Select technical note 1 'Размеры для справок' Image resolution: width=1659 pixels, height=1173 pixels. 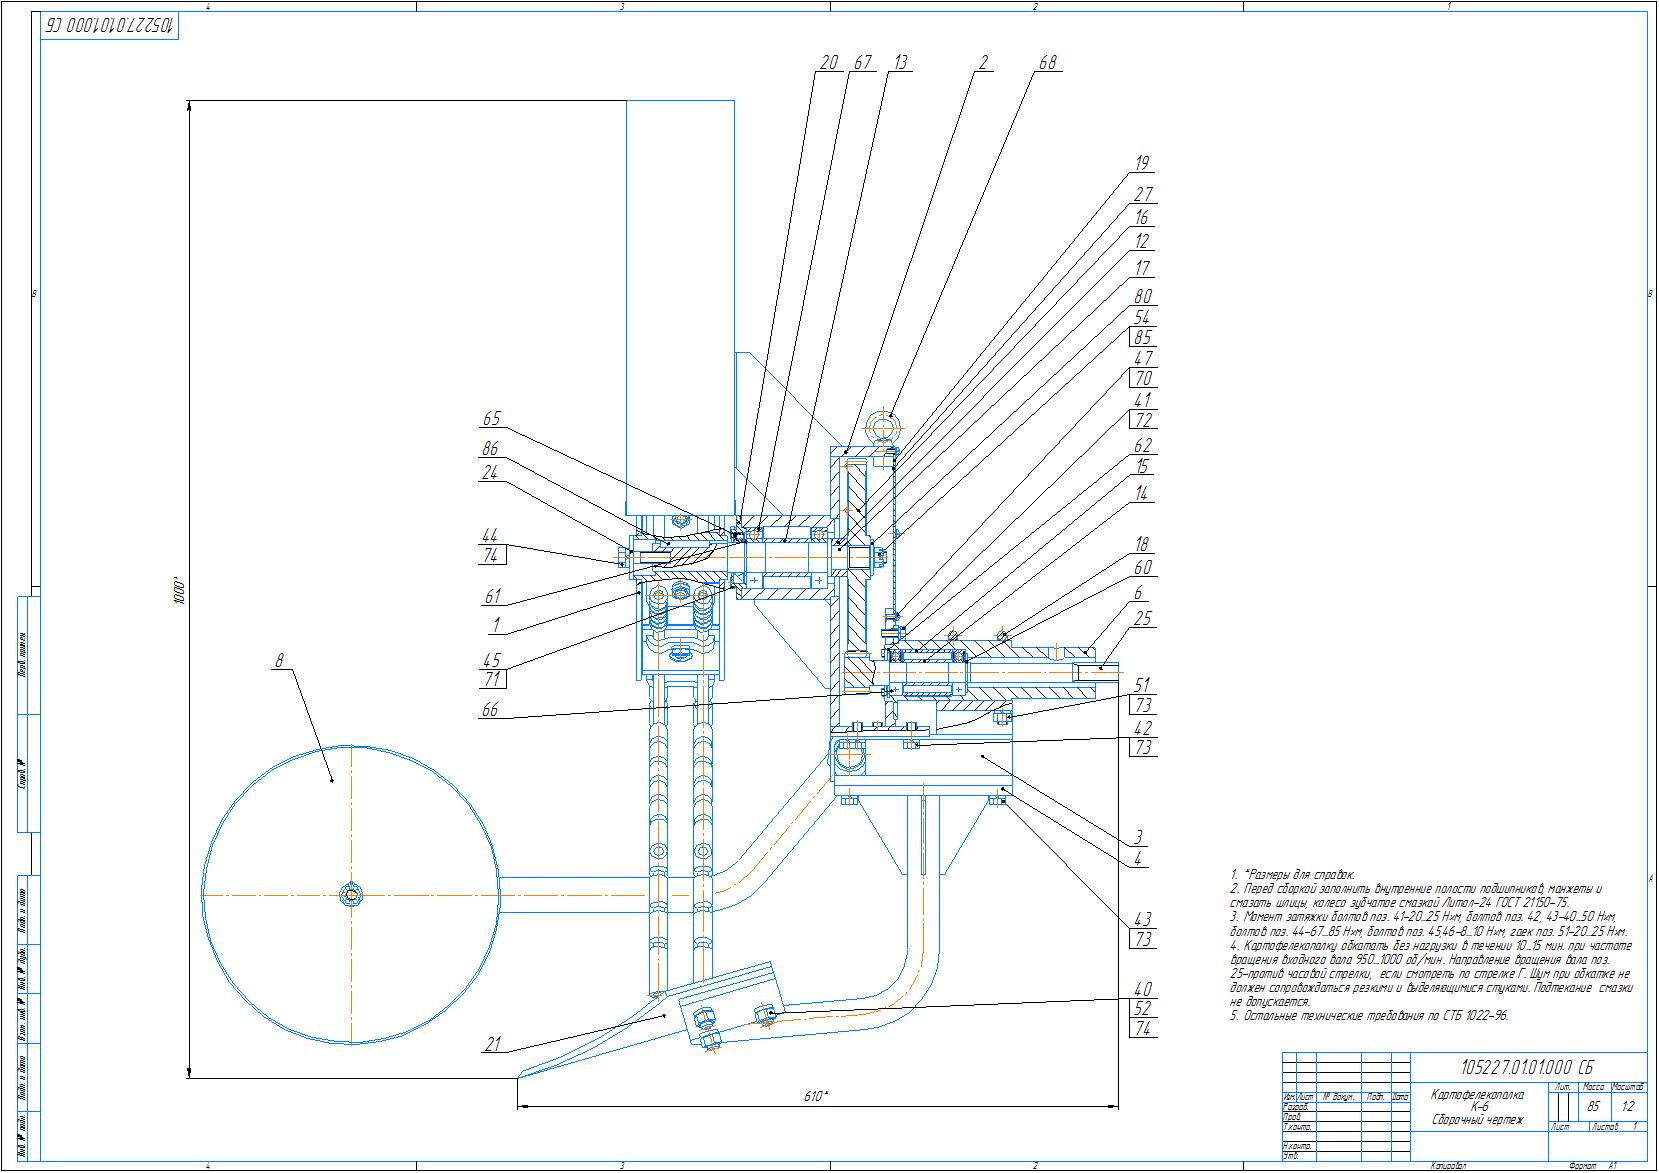[x=1293, y=873]
